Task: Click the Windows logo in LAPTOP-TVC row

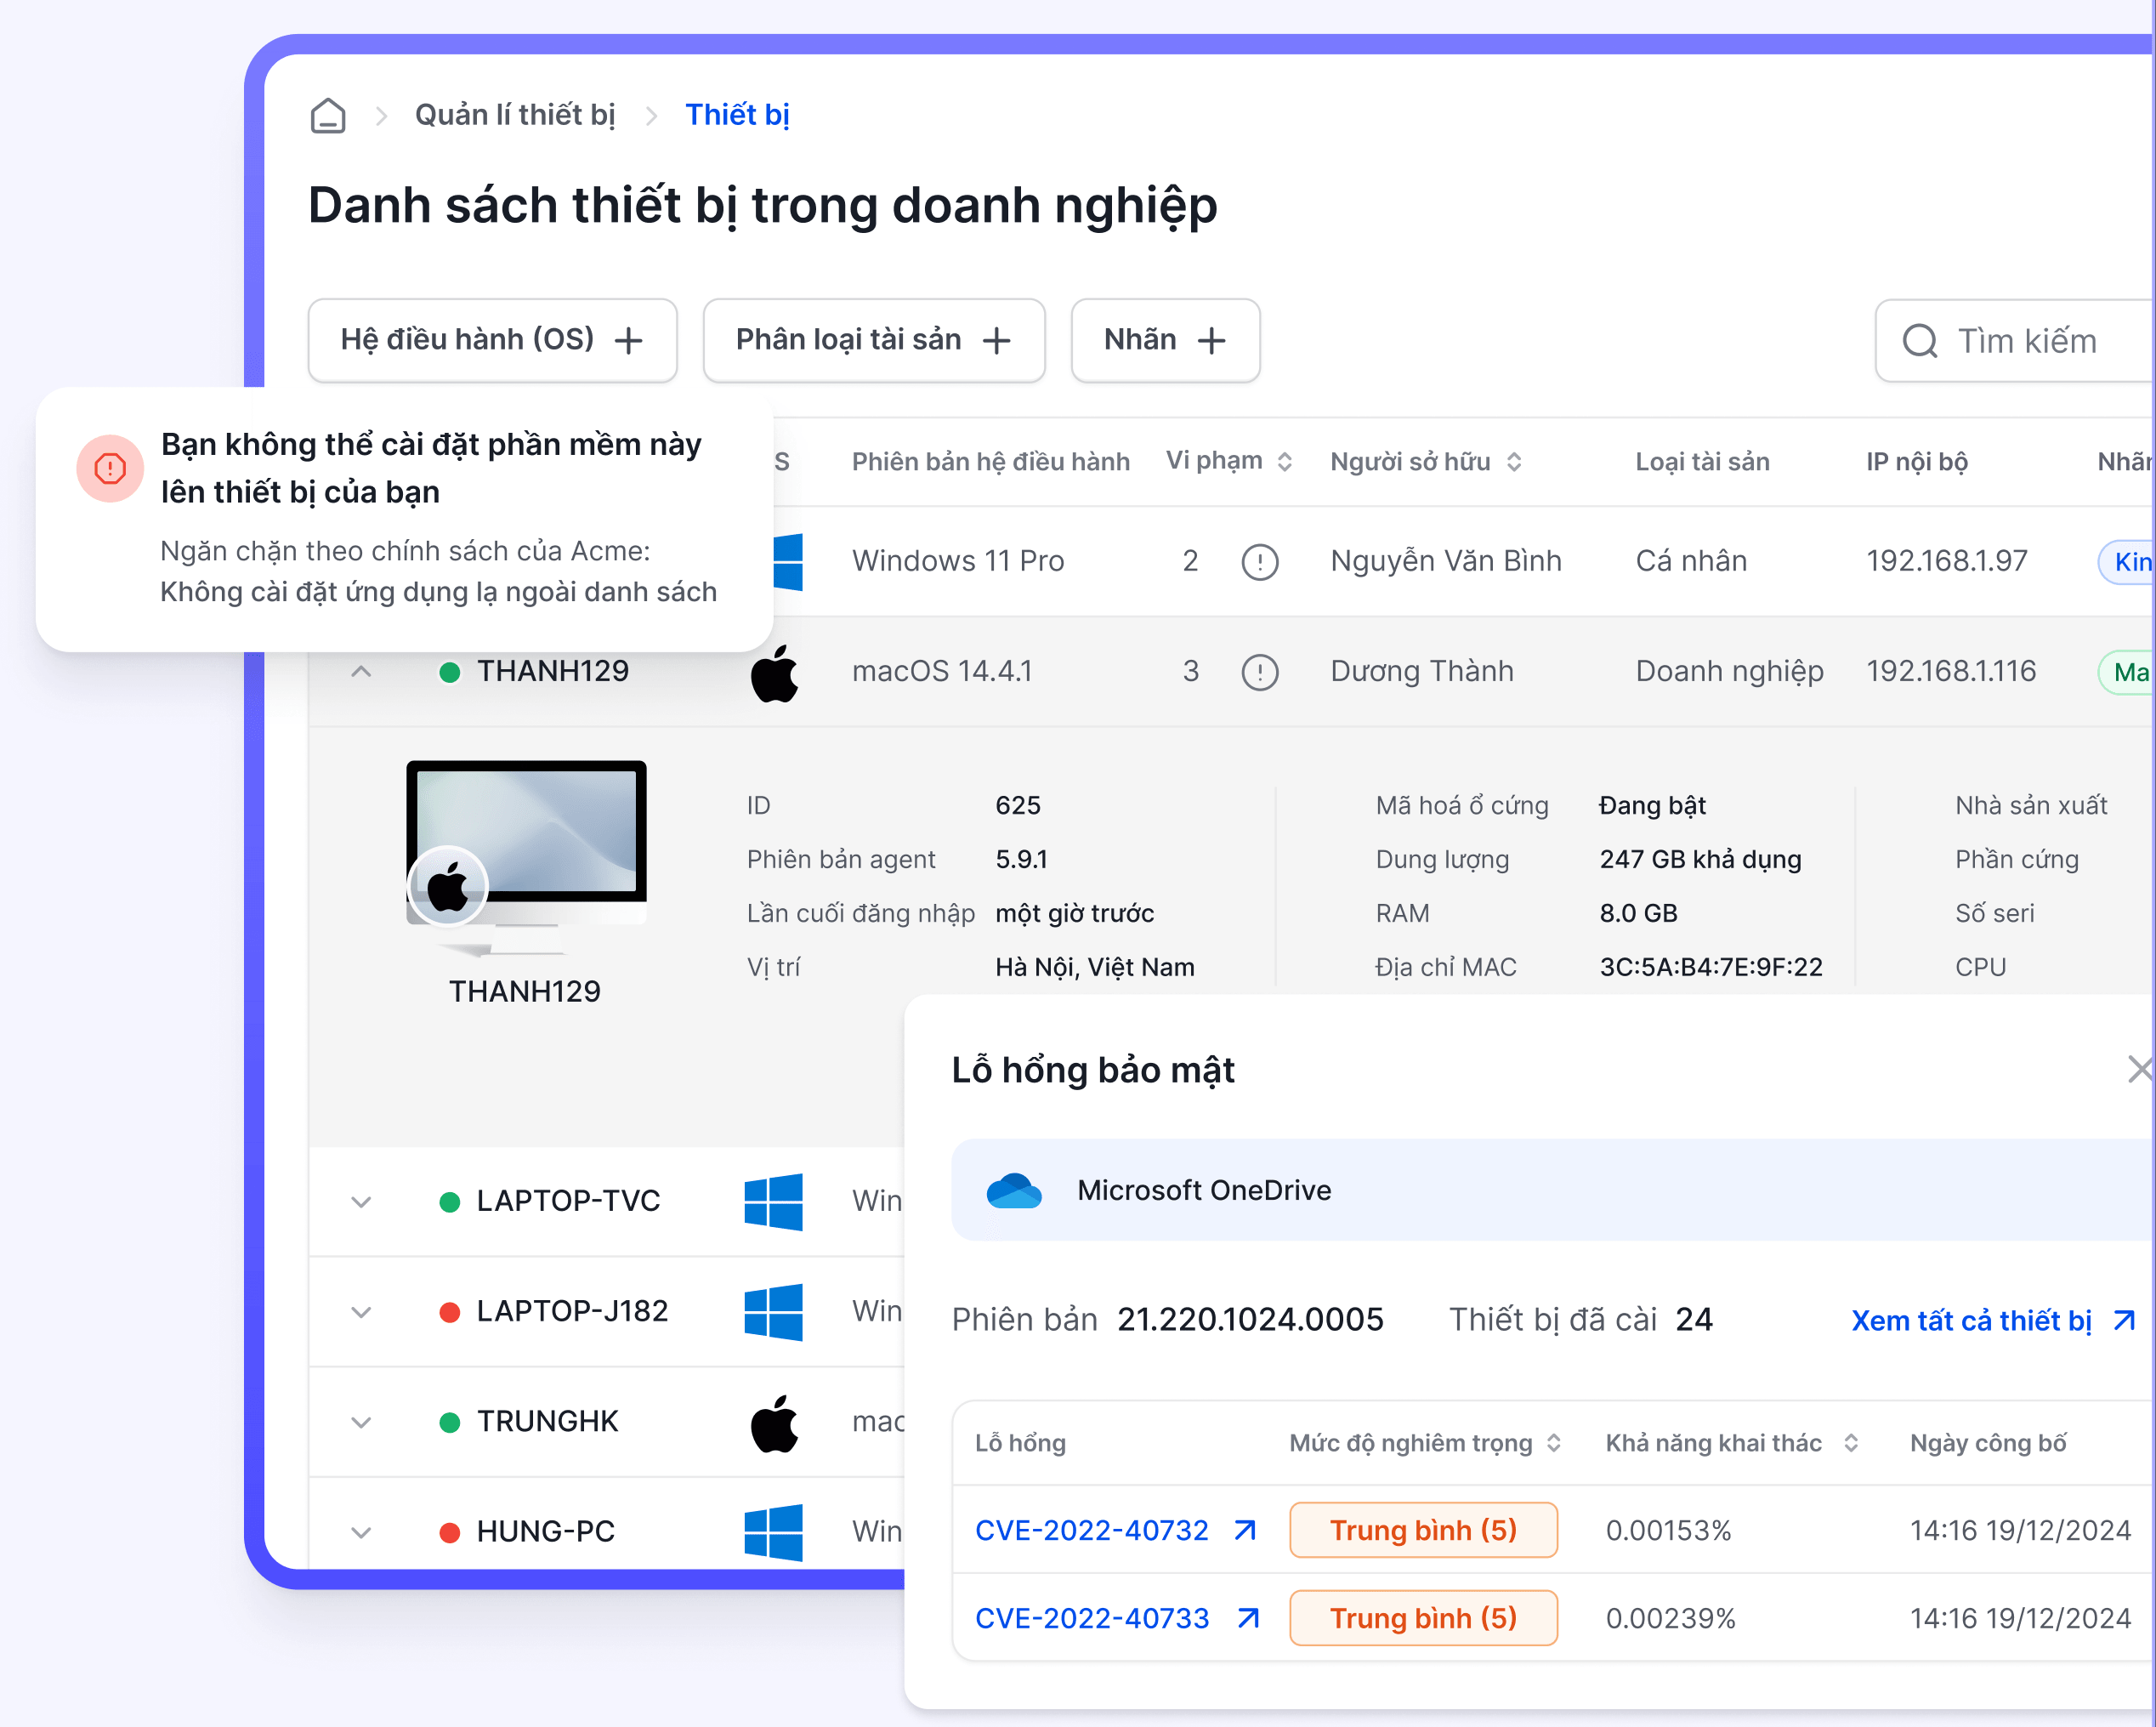Action: click(x=773, y=1202)
